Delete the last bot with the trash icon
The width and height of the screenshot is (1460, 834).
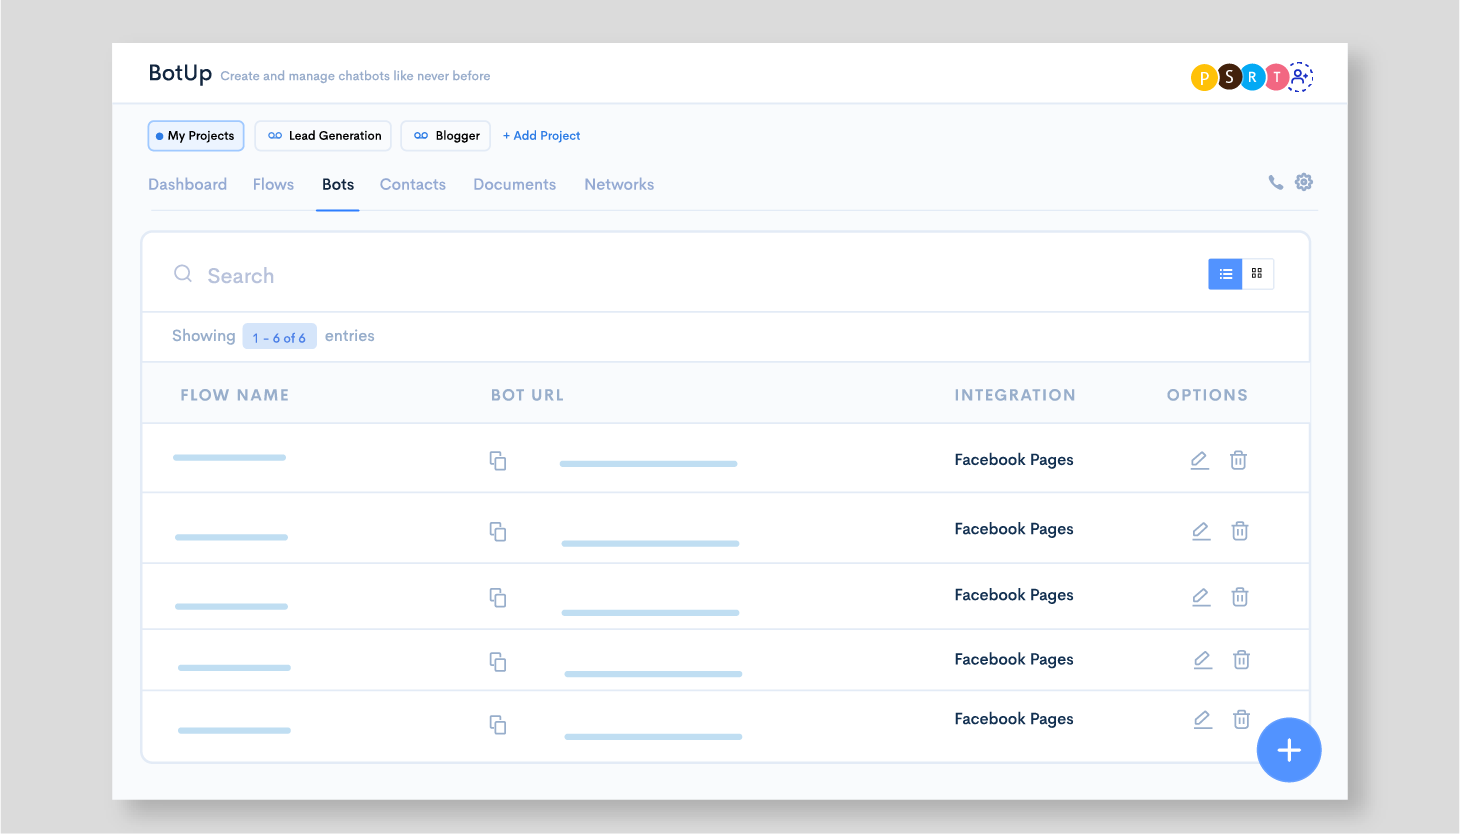point(1240,719)
